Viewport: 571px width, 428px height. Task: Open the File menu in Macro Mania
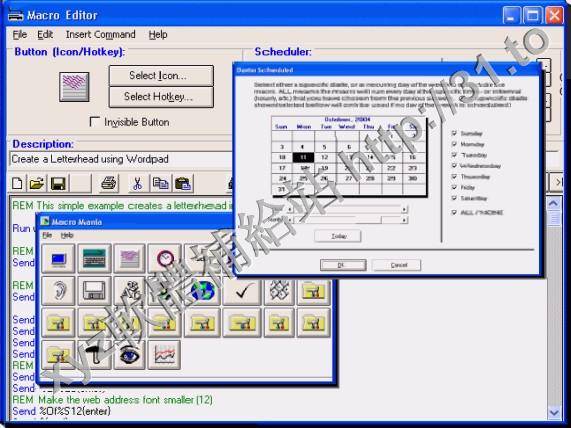tap(47, 235)
